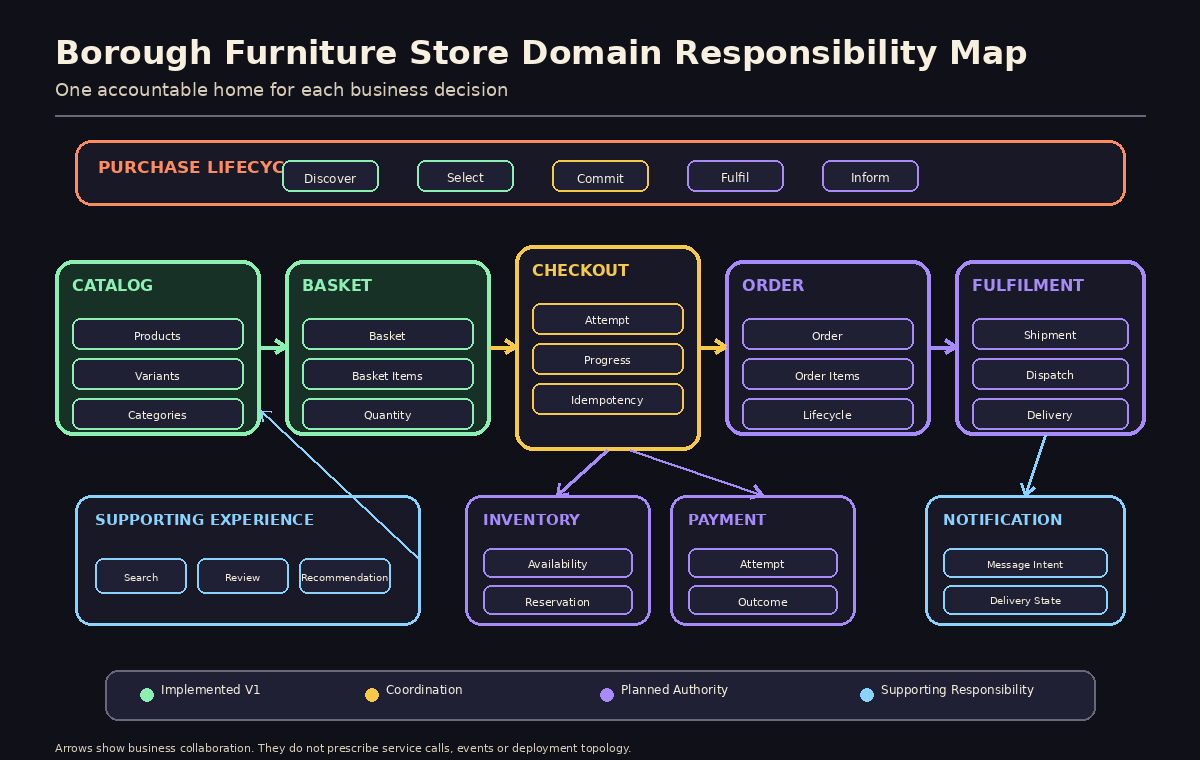Select the Attempt box under Payment
The image size is (1200, 760).
[763, 563]
